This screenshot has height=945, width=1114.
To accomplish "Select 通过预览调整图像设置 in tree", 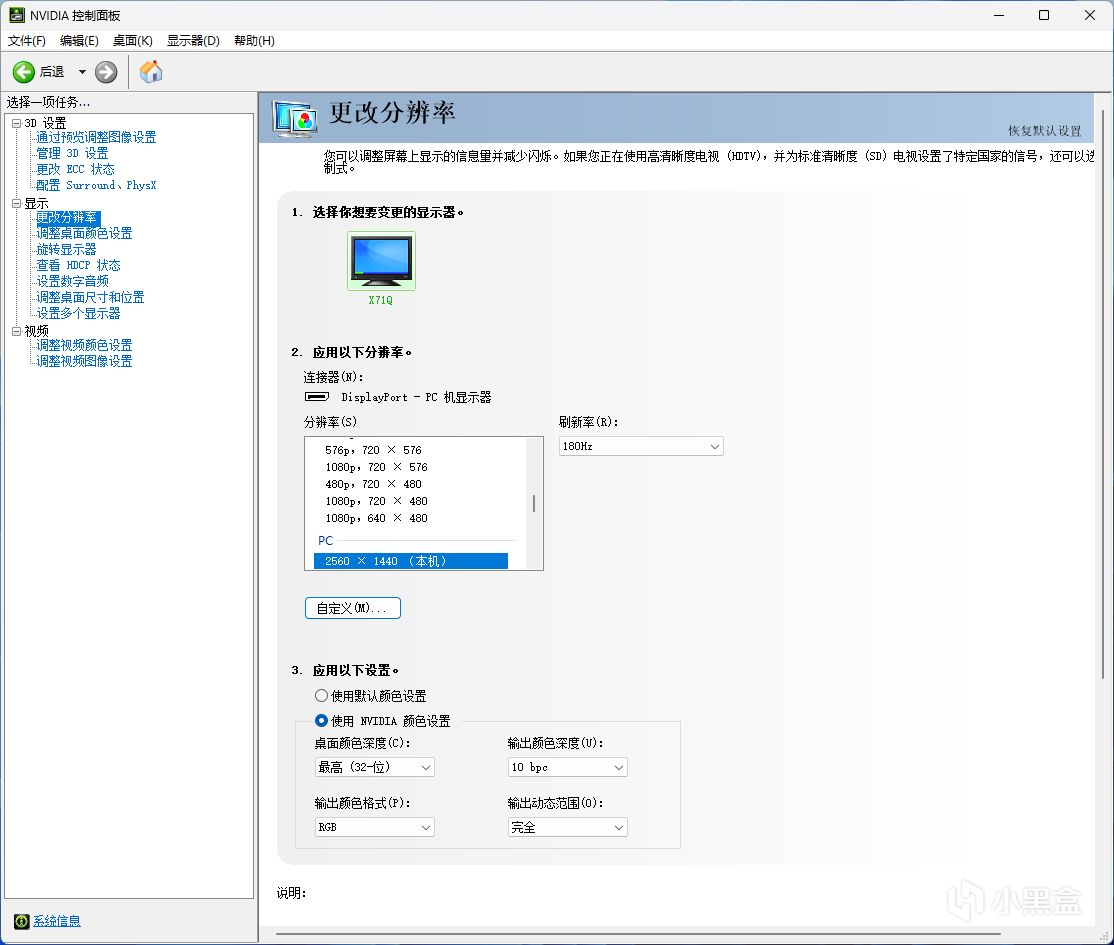I will pyautogui.click(x=96, y=137).
